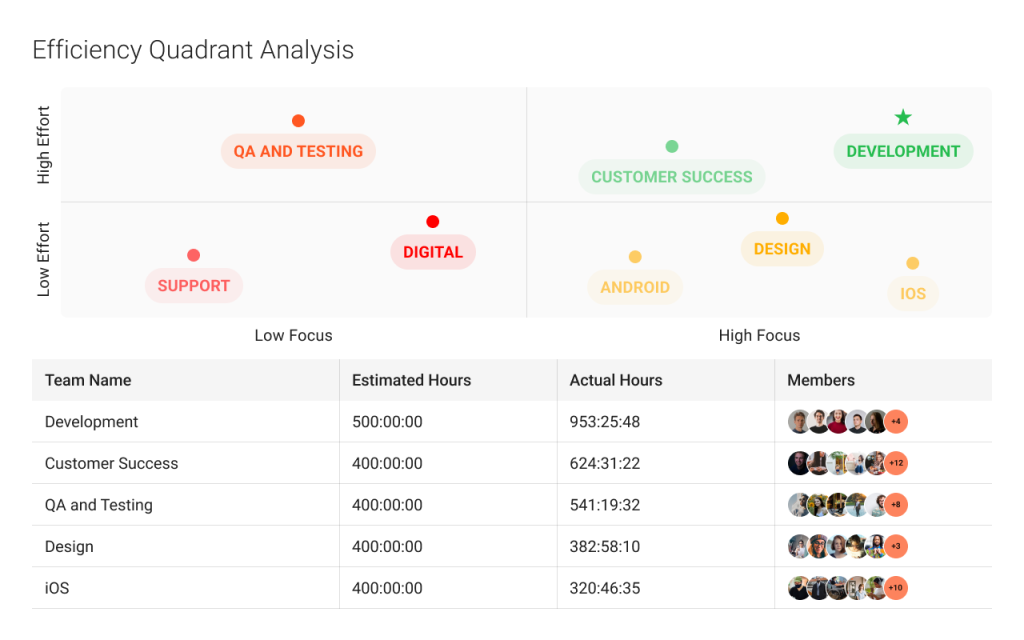The image size is (1024, 640).
Task: Select the red dot above the Digital label
Action: click(x=434, y=219)
